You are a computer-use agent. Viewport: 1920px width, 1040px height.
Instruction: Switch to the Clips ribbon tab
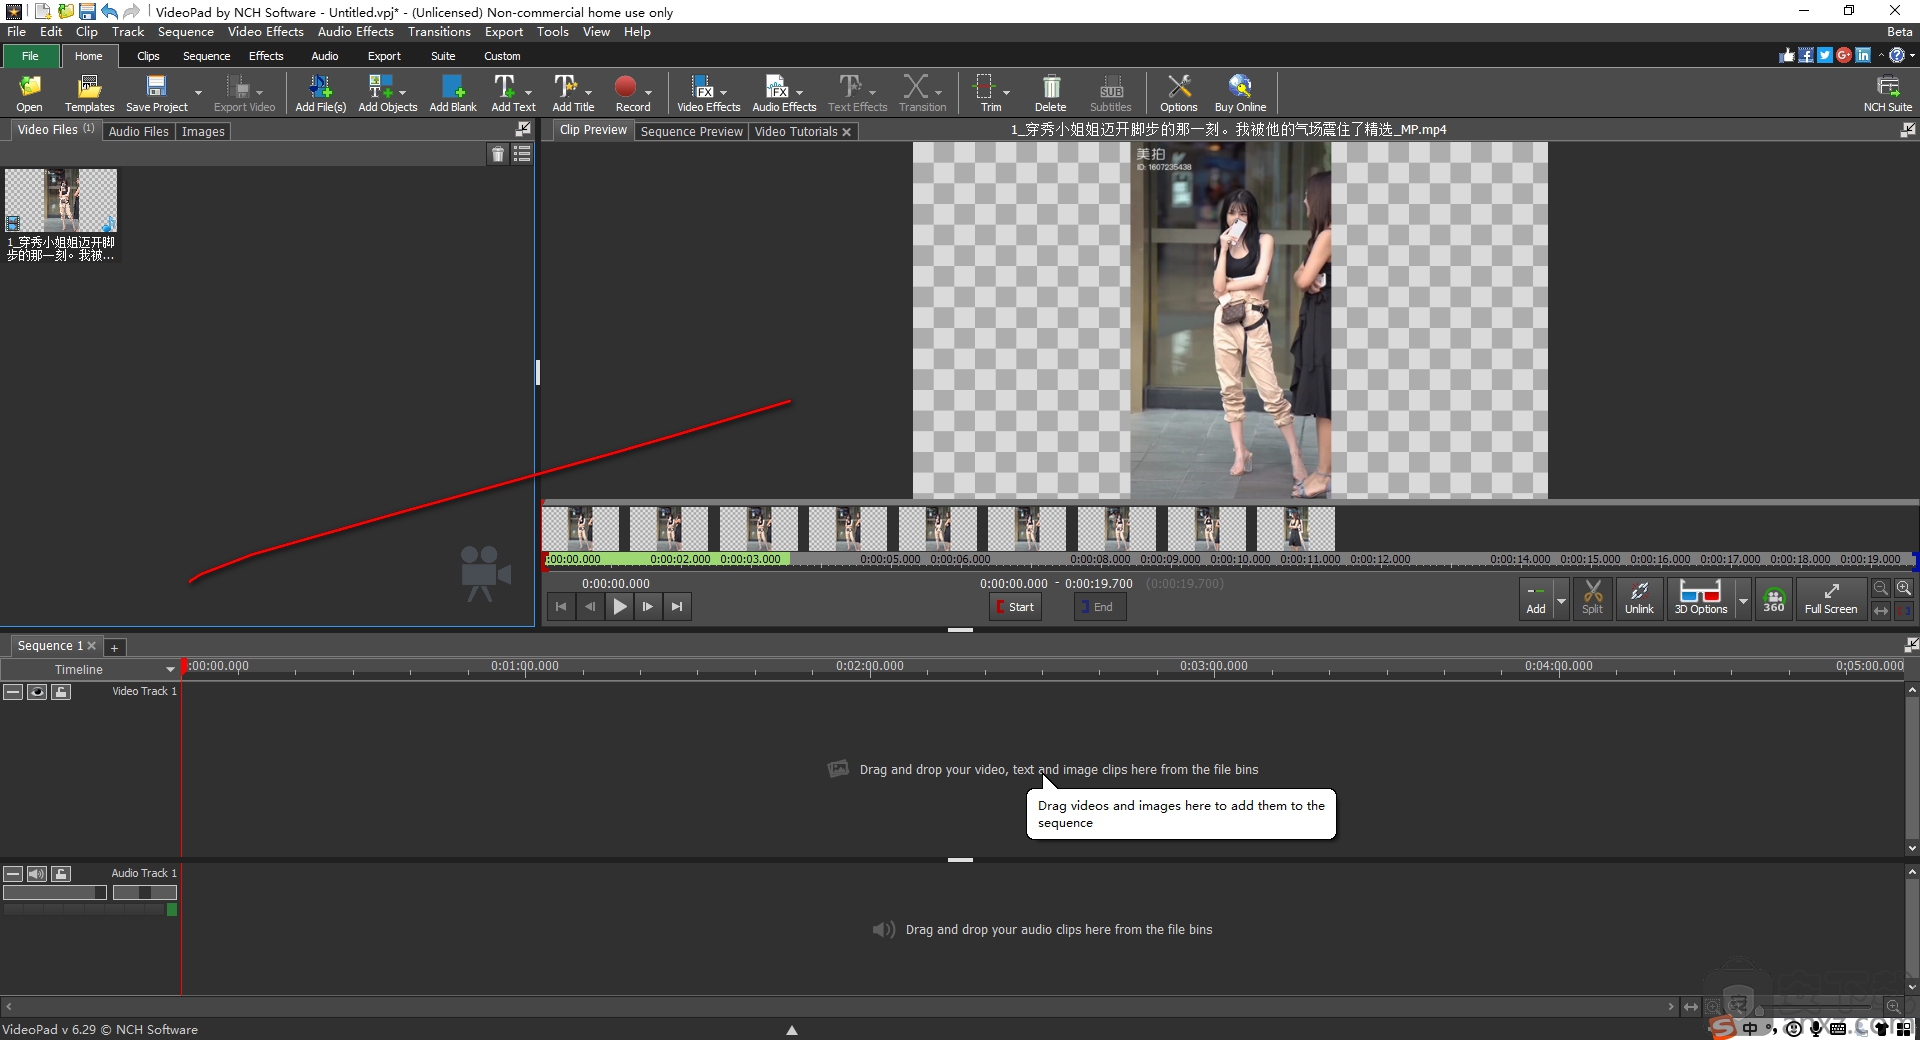point(148,56)
